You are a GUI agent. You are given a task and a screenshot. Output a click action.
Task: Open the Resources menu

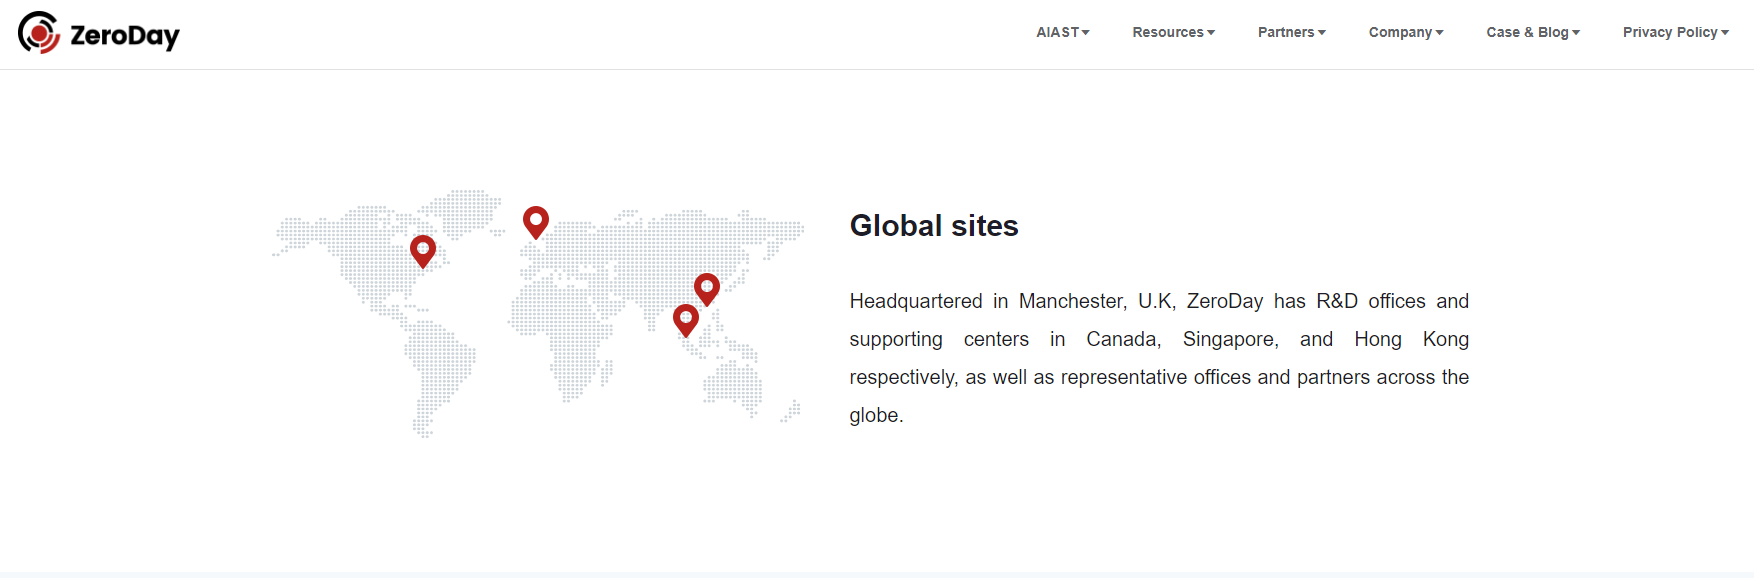(x=1174, y=32)
